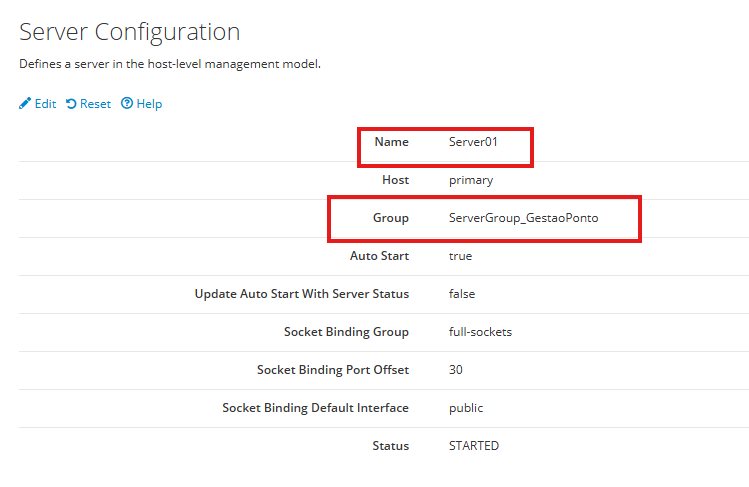Click the question mark Help icon
Image resolution: width=749 pixels, height=487 pixels.
click(127, 104)
